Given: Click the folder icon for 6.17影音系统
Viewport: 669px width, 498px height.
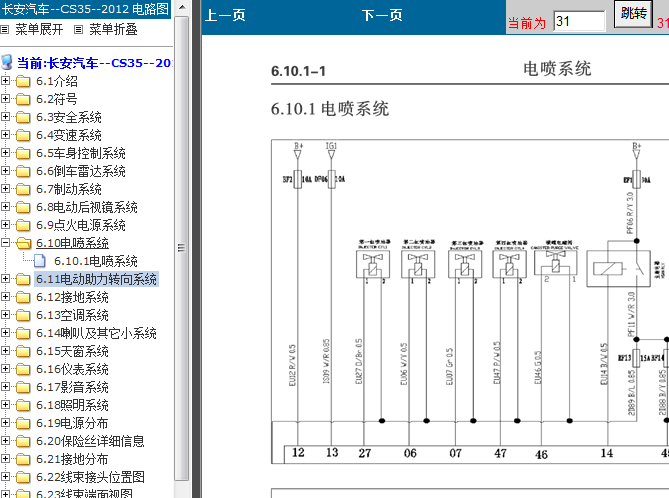Looking at the screenshot, I should (x=23, y=387).
